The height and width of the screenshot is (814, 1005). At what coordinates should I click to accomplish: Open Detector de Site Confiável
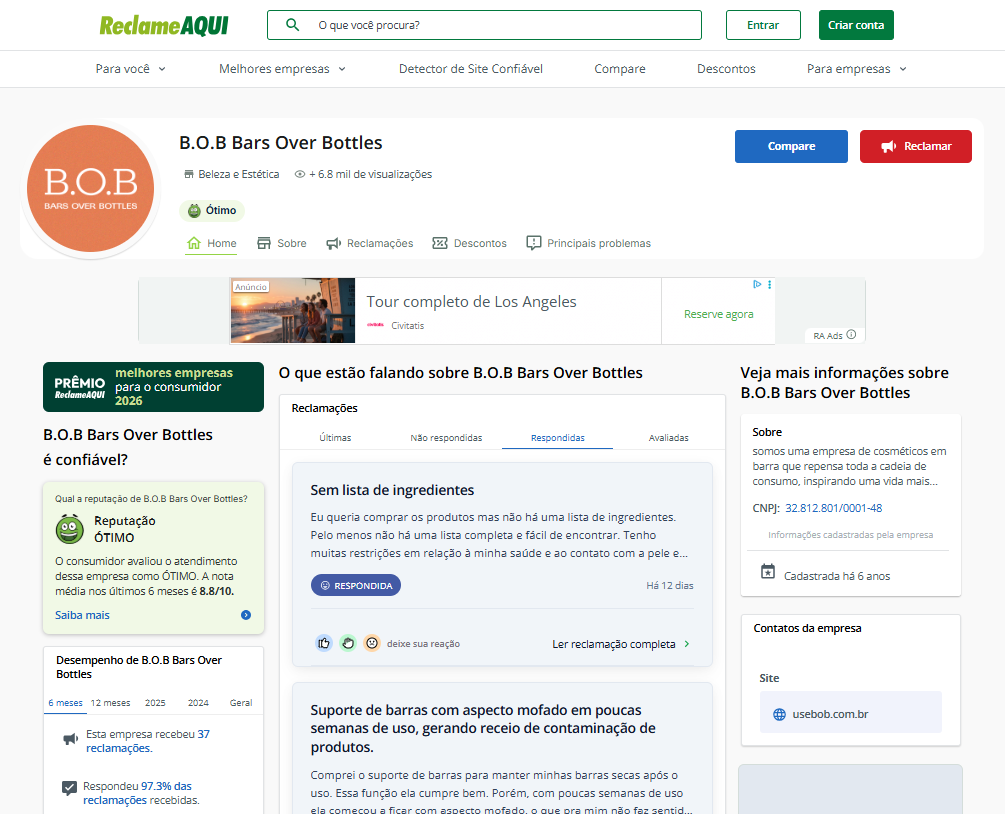click(x=470, y=69)
